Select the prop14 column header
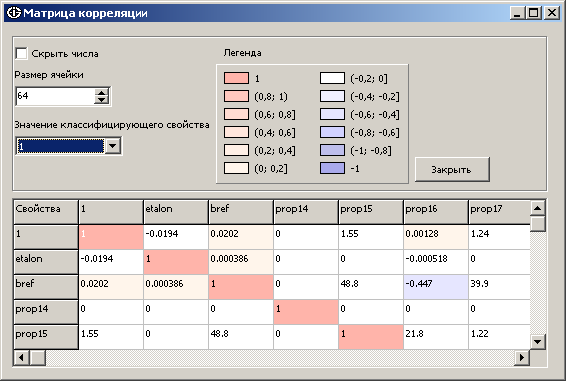 coord(306,212)
